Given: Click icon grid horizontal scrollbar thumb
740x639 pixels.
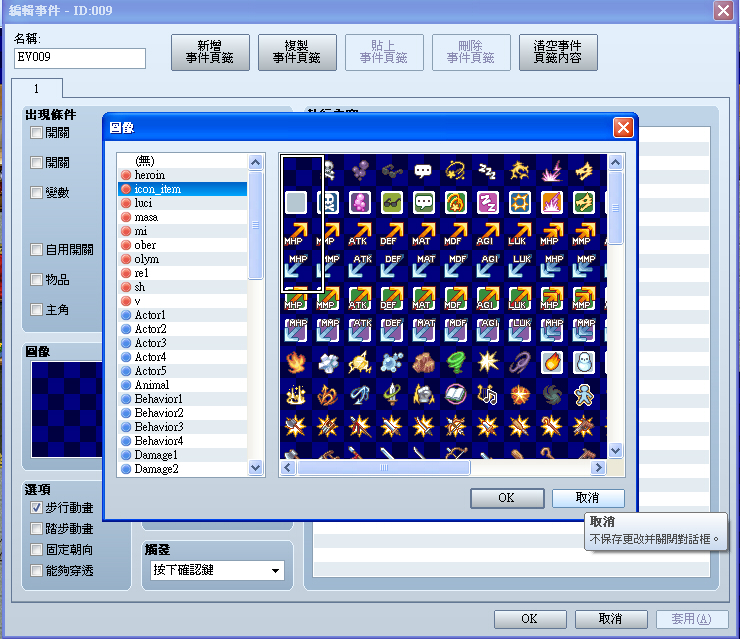Looking at the screenshot, I should click(x=384, y=468).
